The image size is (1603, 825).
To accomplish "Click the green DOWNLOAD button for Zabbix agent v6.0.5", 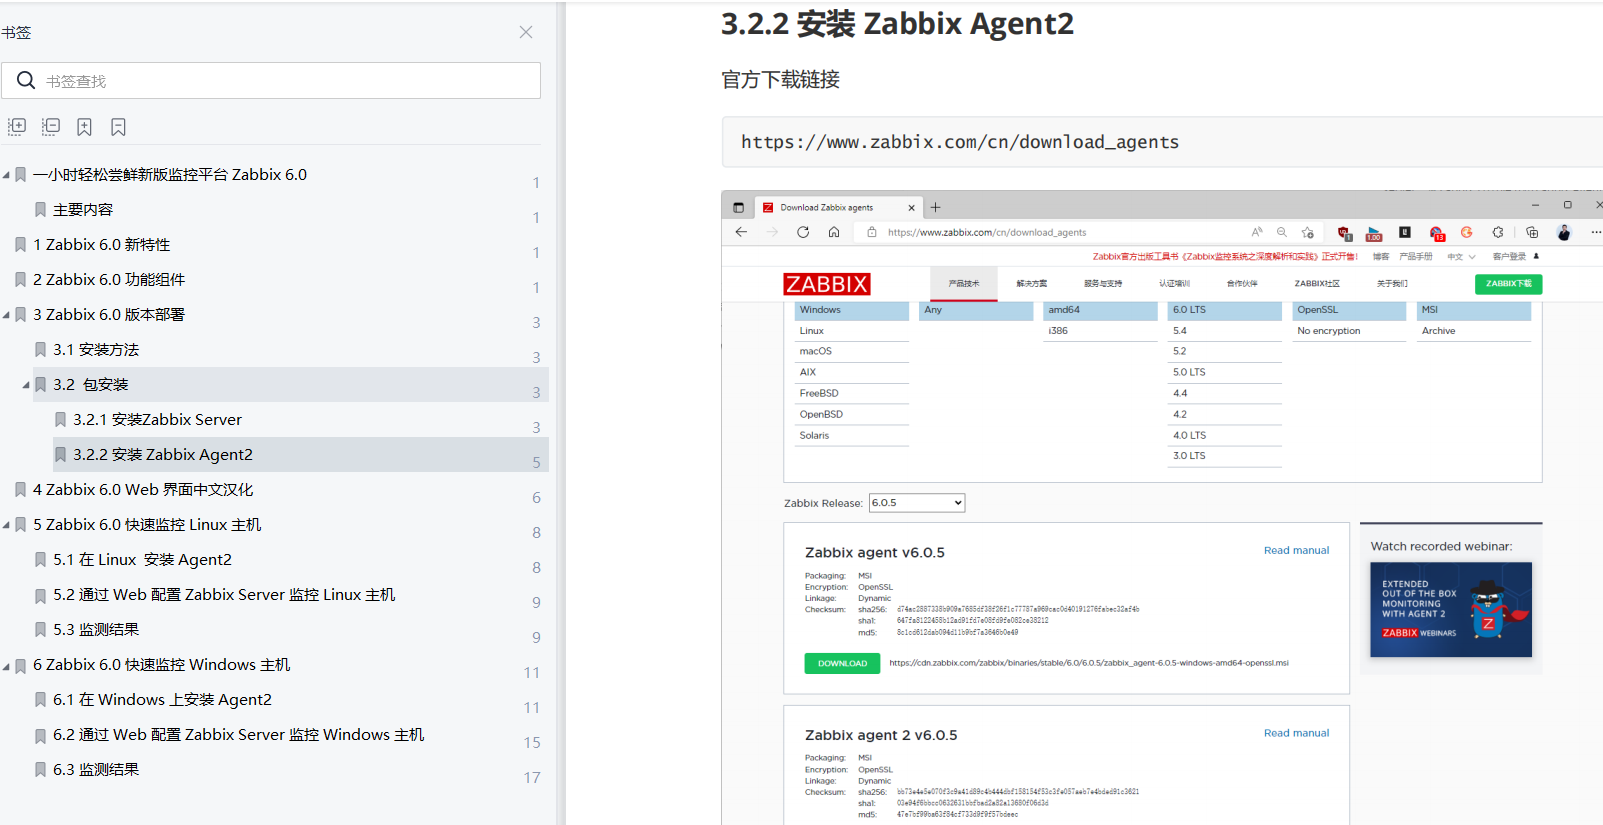I will pyautogui.click(x=842, y=663).
